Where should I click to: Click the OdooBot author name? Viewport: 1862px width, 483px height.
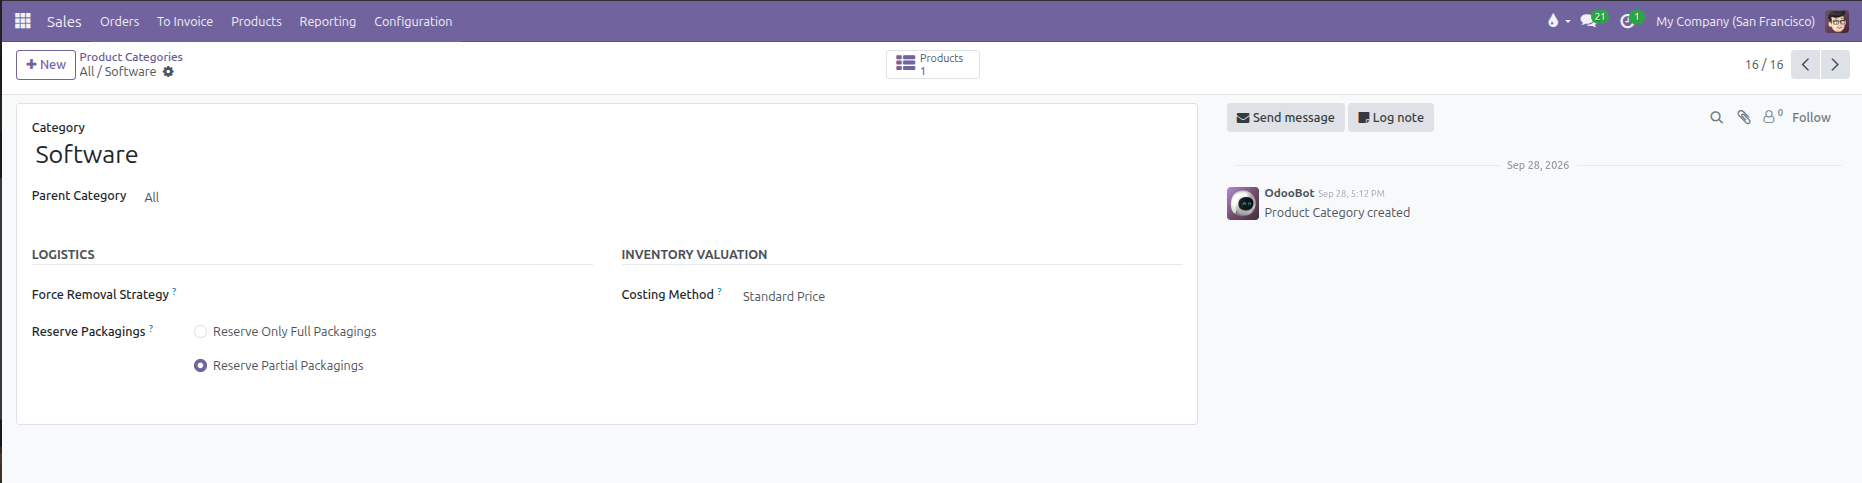tap(1289, 193)
